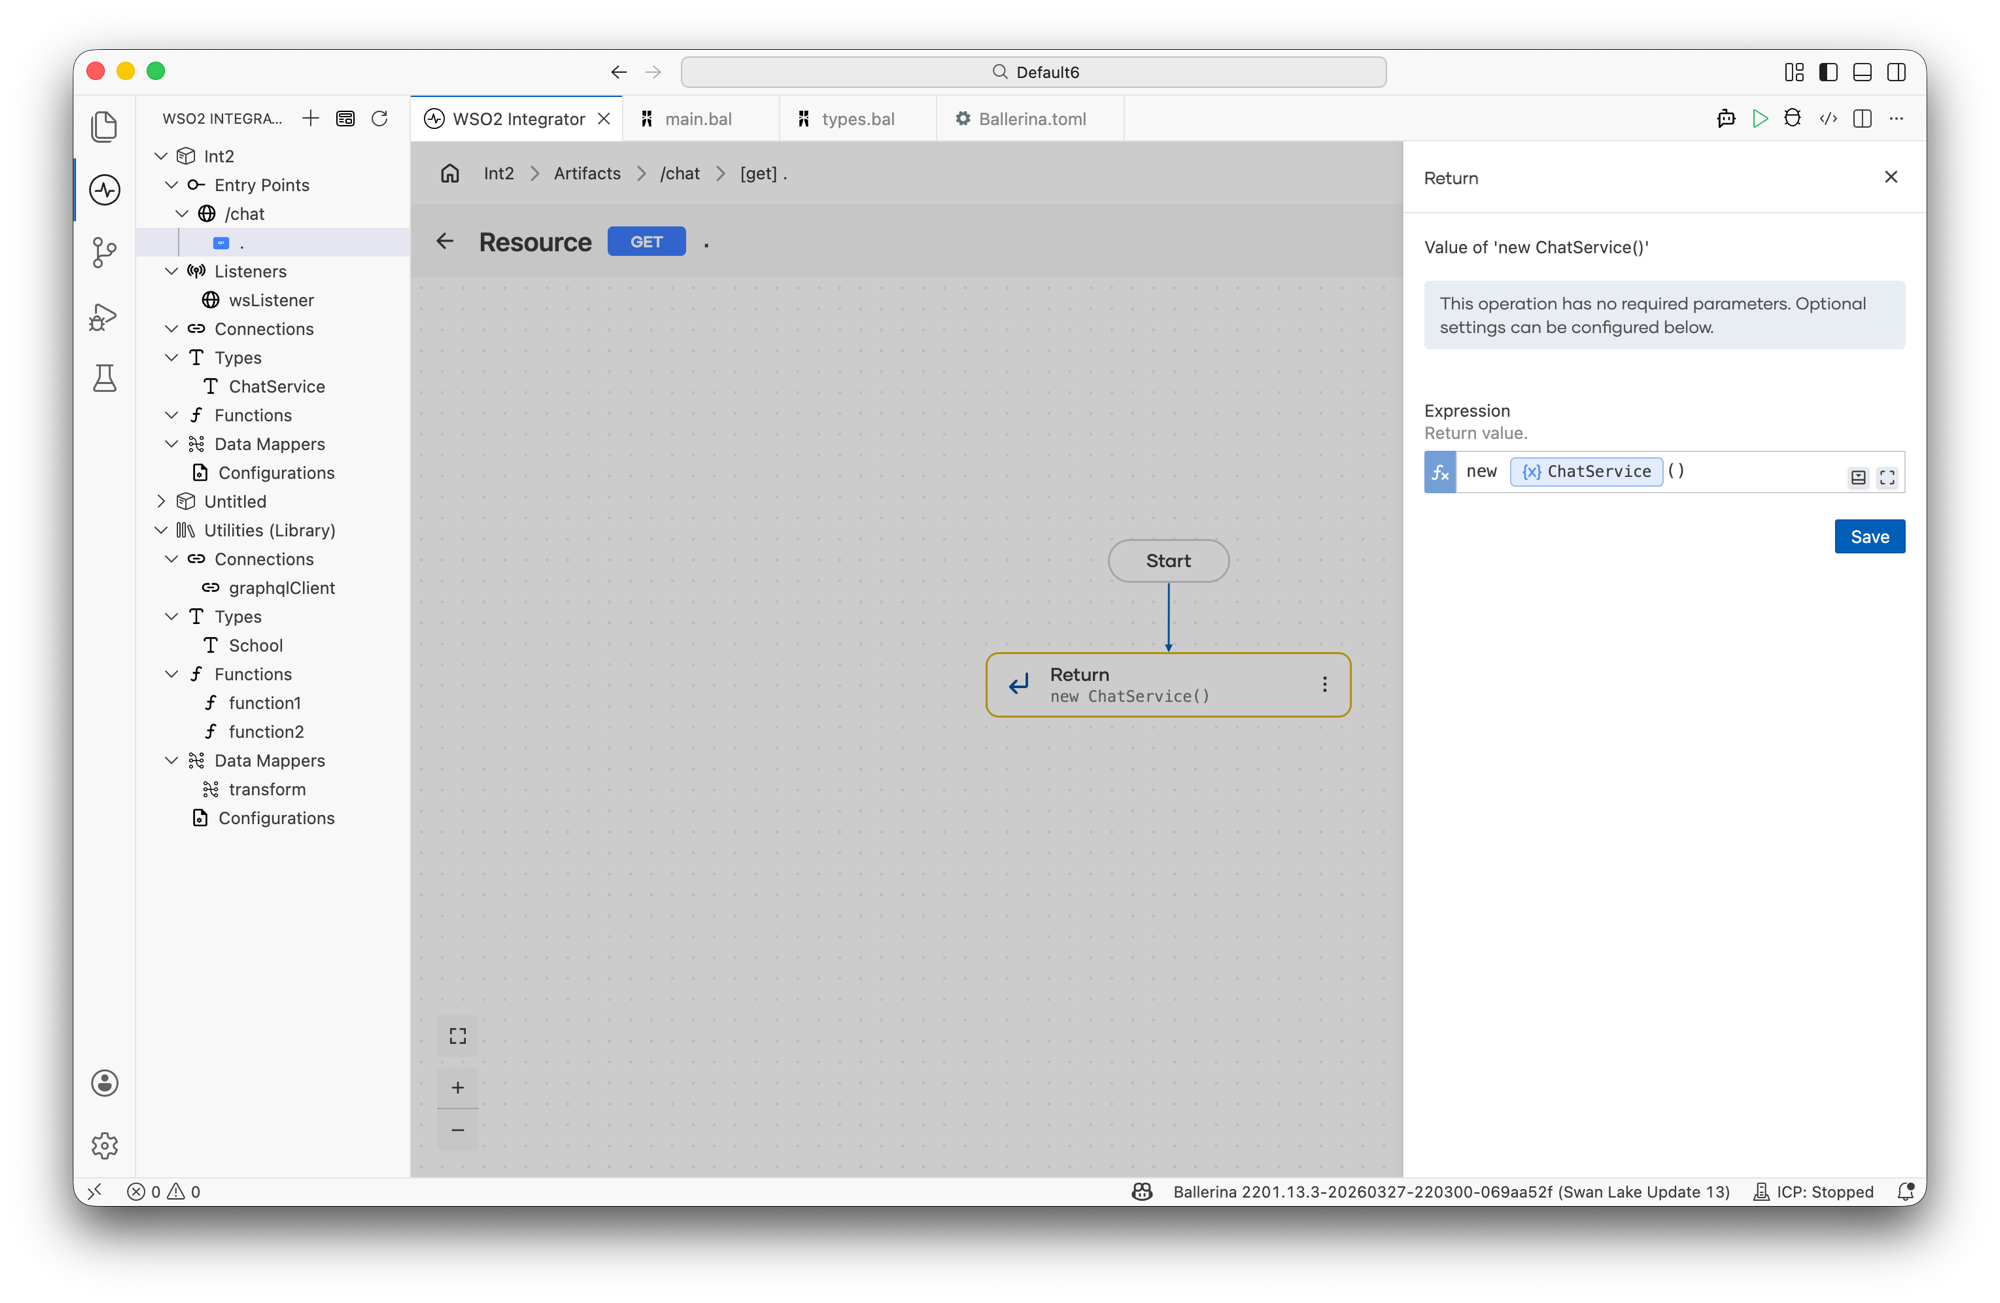Image resolution: width=2000 pixels, height=1303 pixels.
Task: Fit diagram to screen
Action: coord(458,1037)
